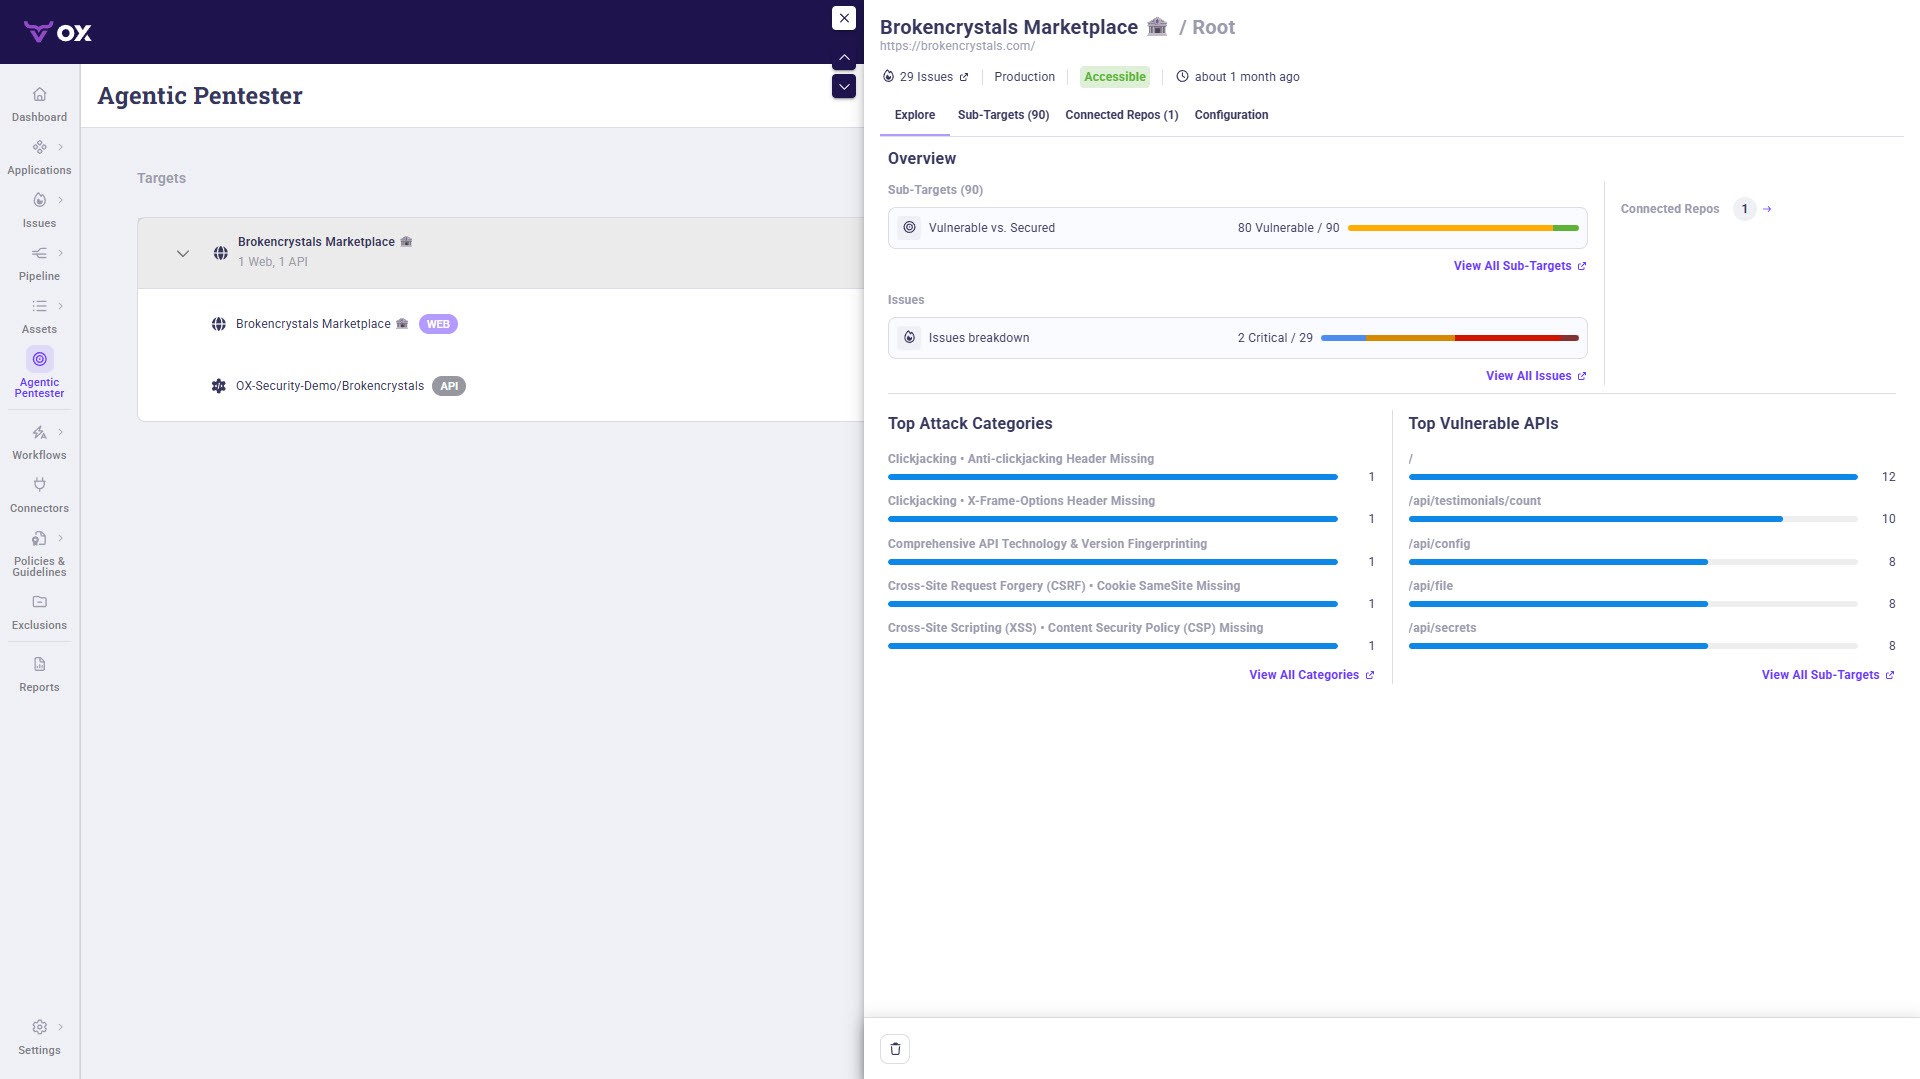Viewport: 1920px width, 1079px height.
Task: Expand the Settings submenu chevron
Action: [x=61, y=1027]
